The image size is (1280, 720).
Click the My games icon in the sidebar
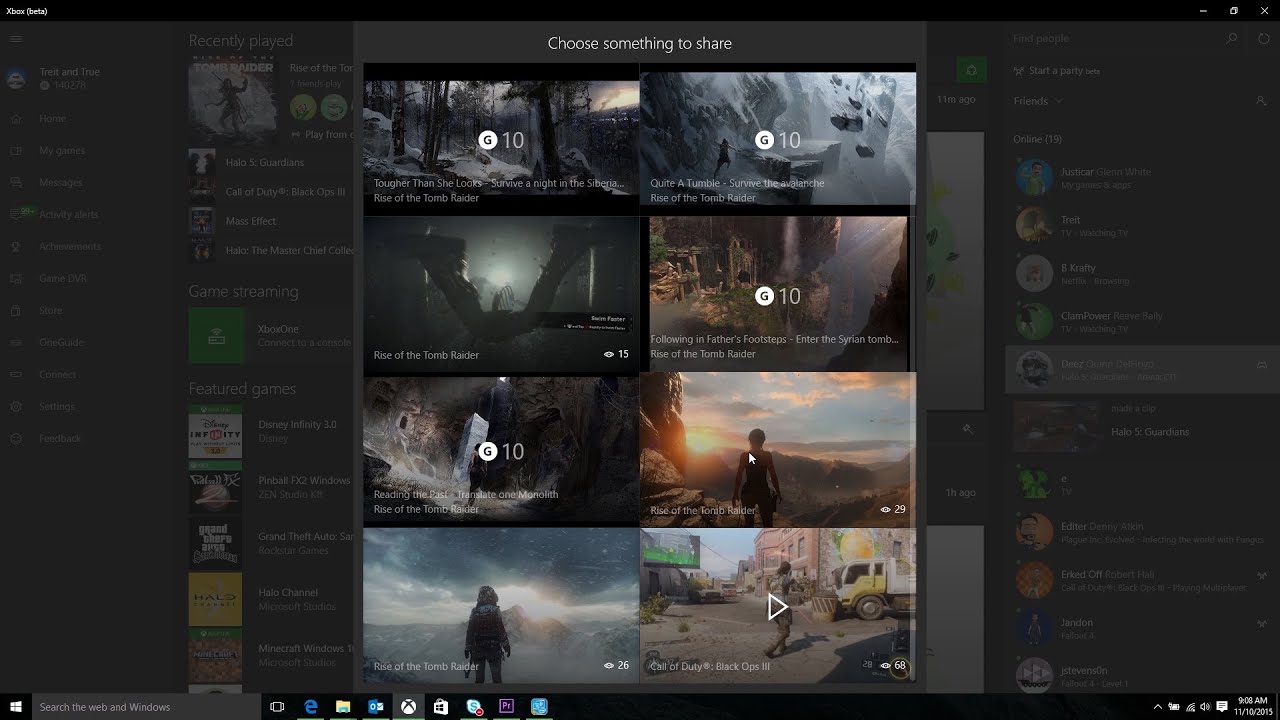point(16,151)
